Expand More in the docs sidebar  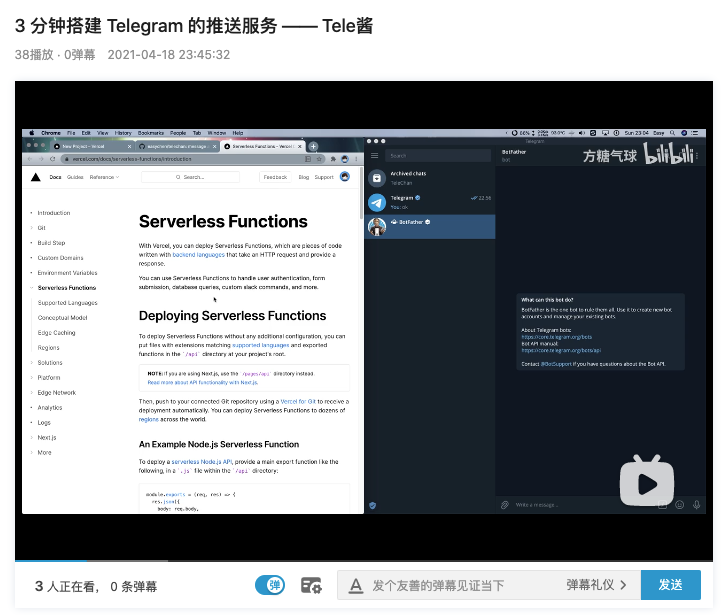44,452
